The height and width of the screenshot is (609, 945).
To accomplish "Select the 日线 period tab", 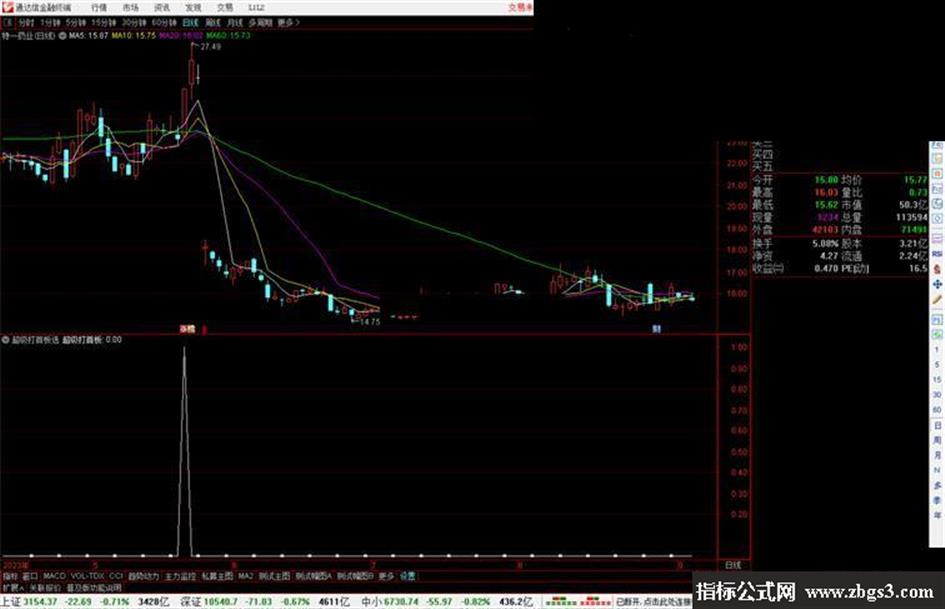I will (x=190, y=23).
